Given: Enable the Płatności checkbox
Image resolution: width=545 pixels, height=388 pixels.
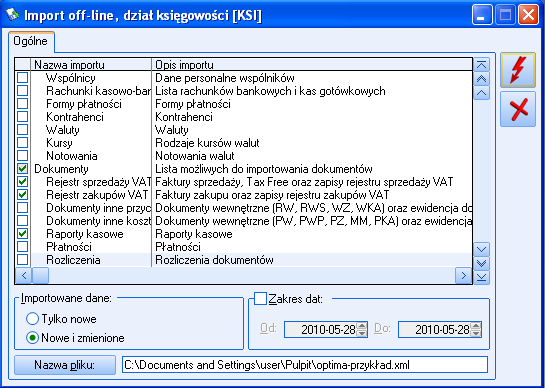Looking at the screenshot, I should coord(23,247).
